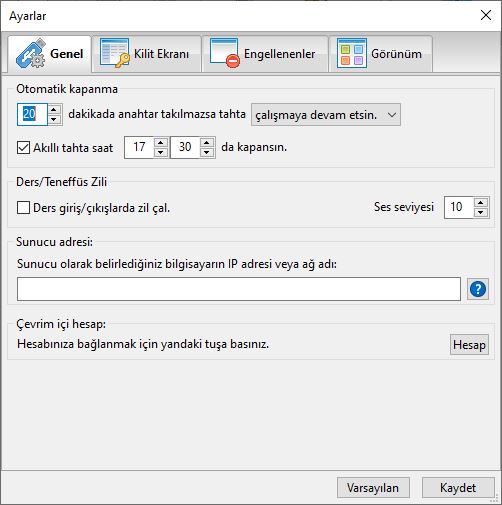Click the Kilit Ekranı key window icon
The image size is (502, 505).
[115, 53]
